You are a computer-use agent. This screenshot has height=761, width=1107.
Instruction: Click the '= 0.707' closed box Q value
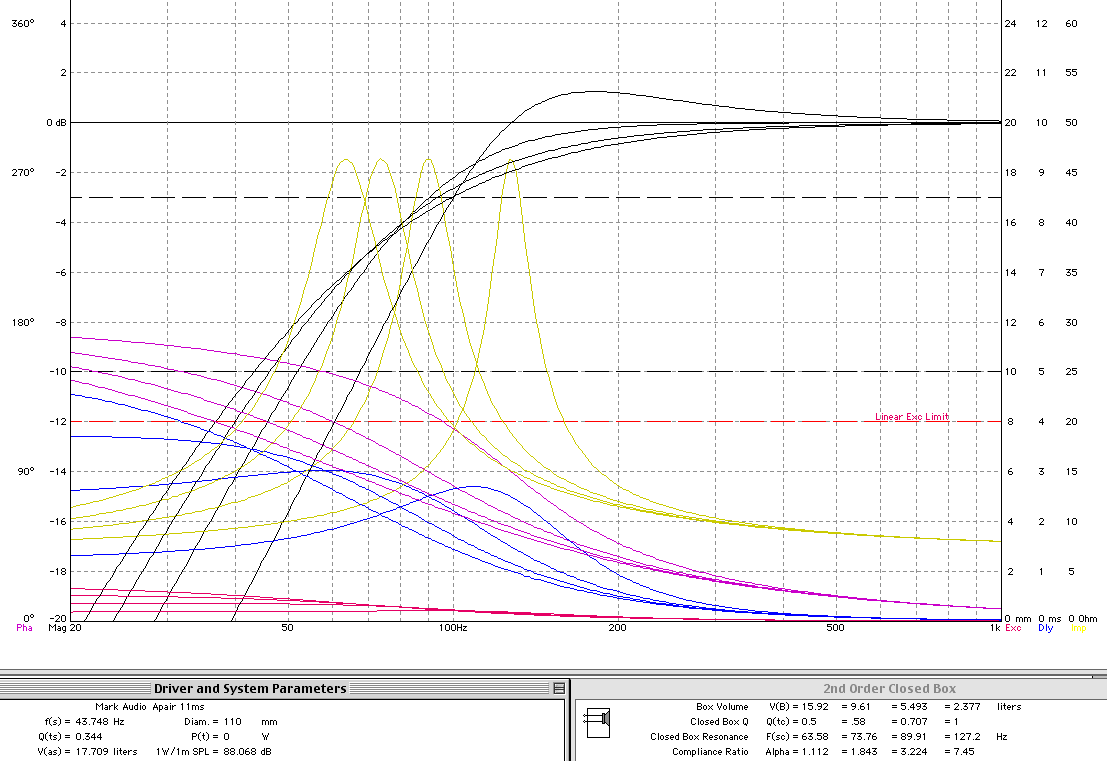coord(909,721)
